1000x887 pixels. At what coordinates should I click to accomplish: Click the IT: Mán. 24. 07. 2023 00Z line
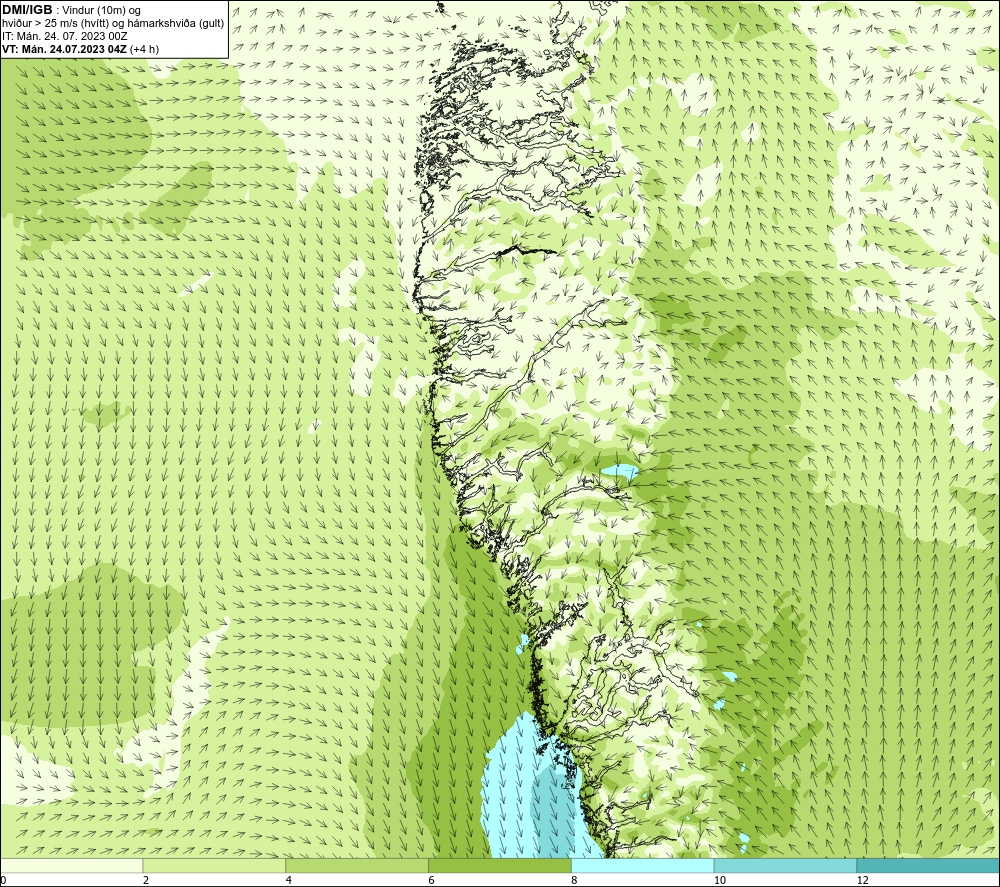(65, 36)
